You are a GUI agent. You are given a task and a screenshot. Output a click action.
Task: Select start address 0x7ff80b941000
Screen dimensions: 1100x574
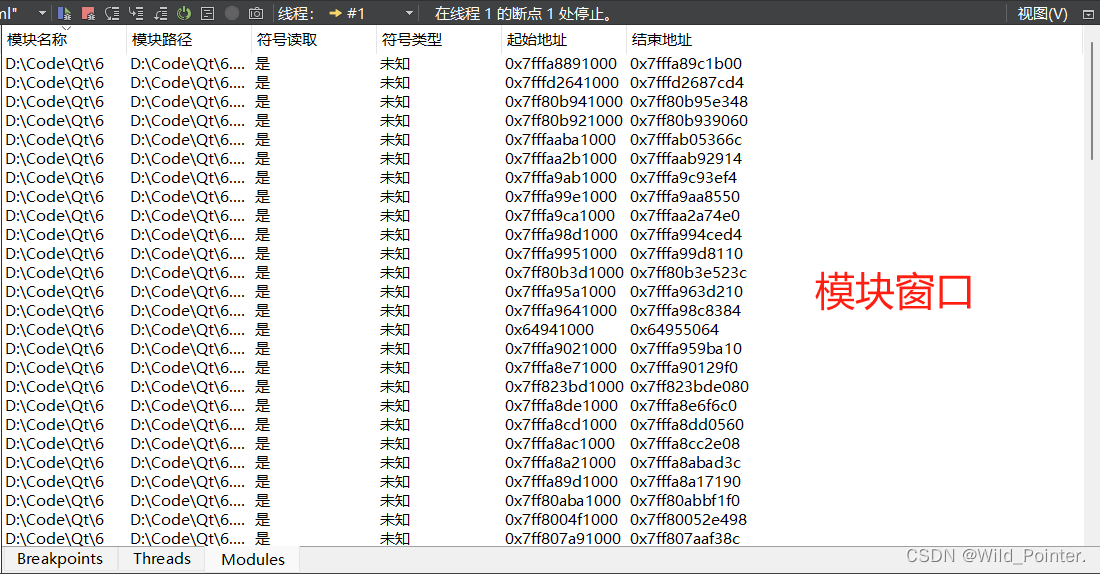[563, 102]
